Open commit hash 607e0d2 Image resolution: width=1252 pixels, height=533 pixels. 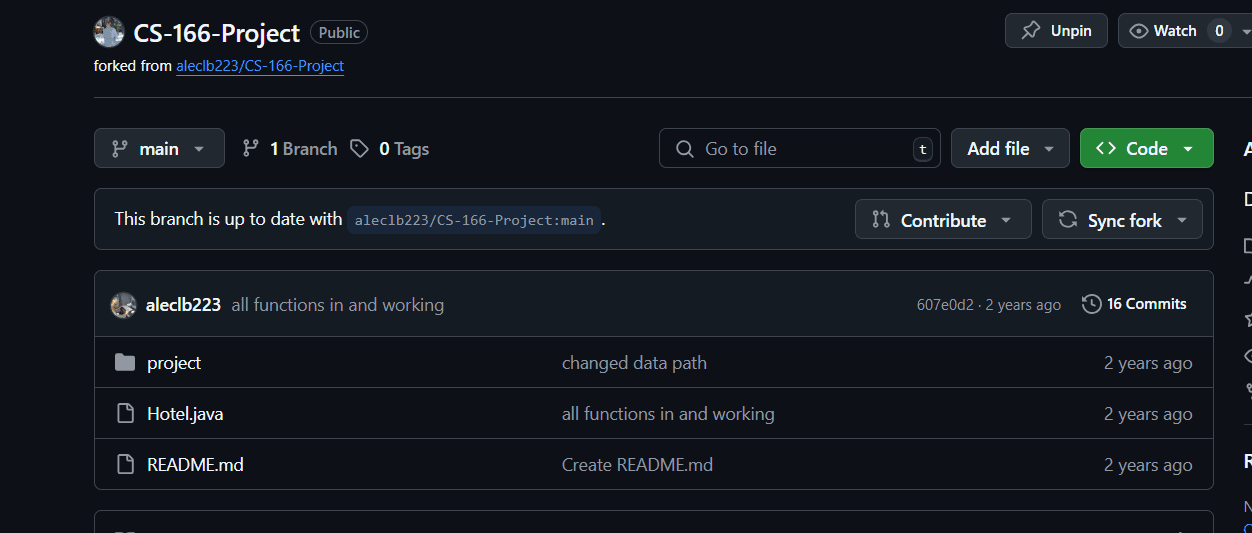945,305
